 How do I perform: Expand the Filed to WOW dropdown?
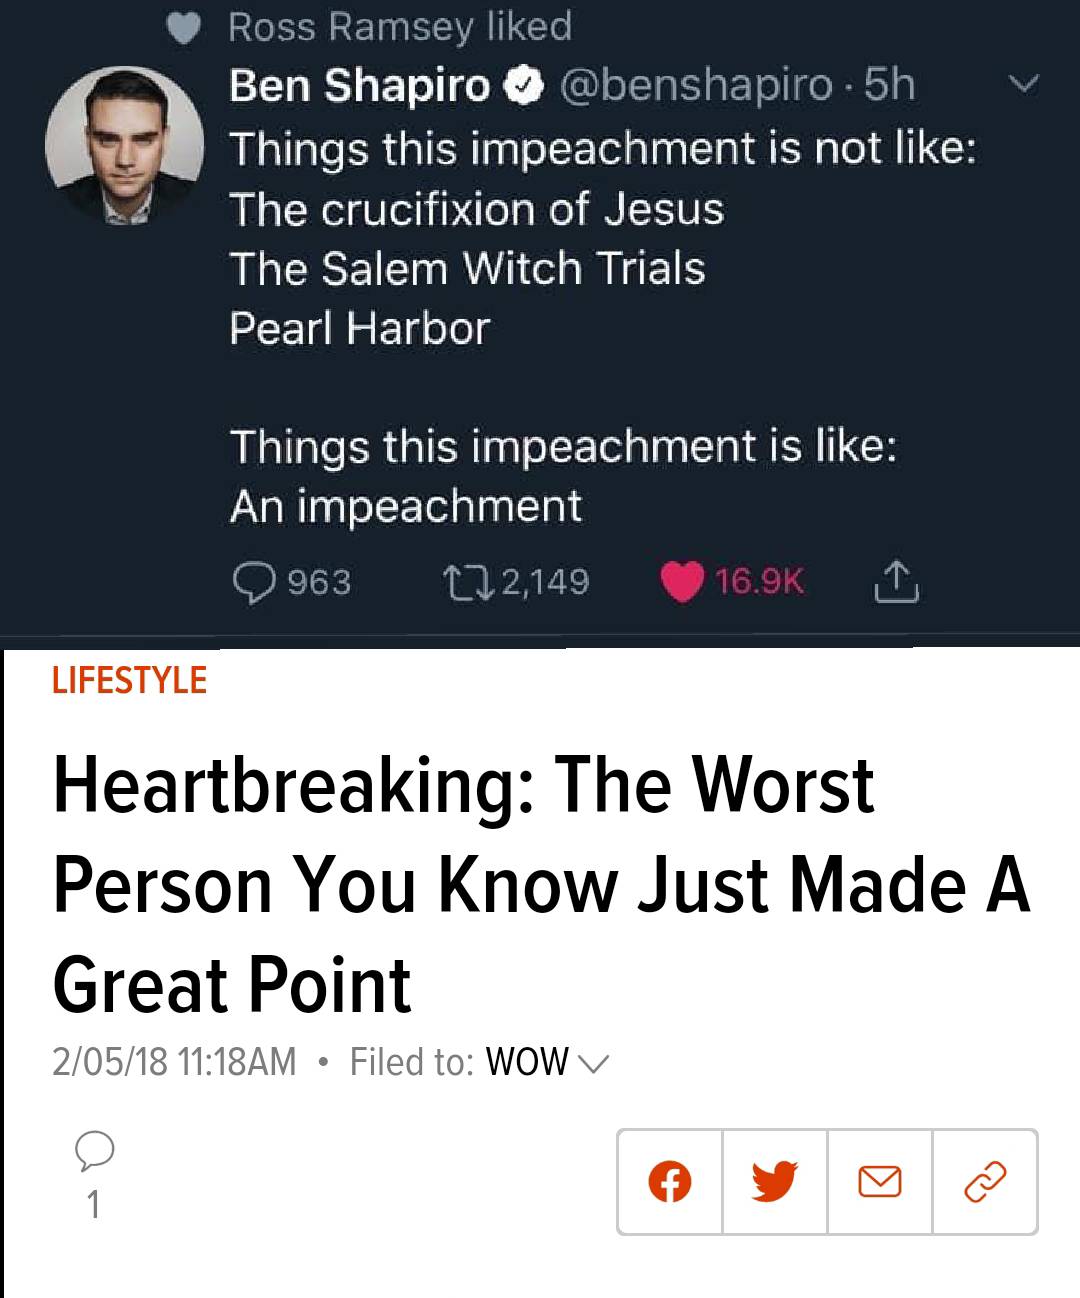click(x=593, y=1062)
